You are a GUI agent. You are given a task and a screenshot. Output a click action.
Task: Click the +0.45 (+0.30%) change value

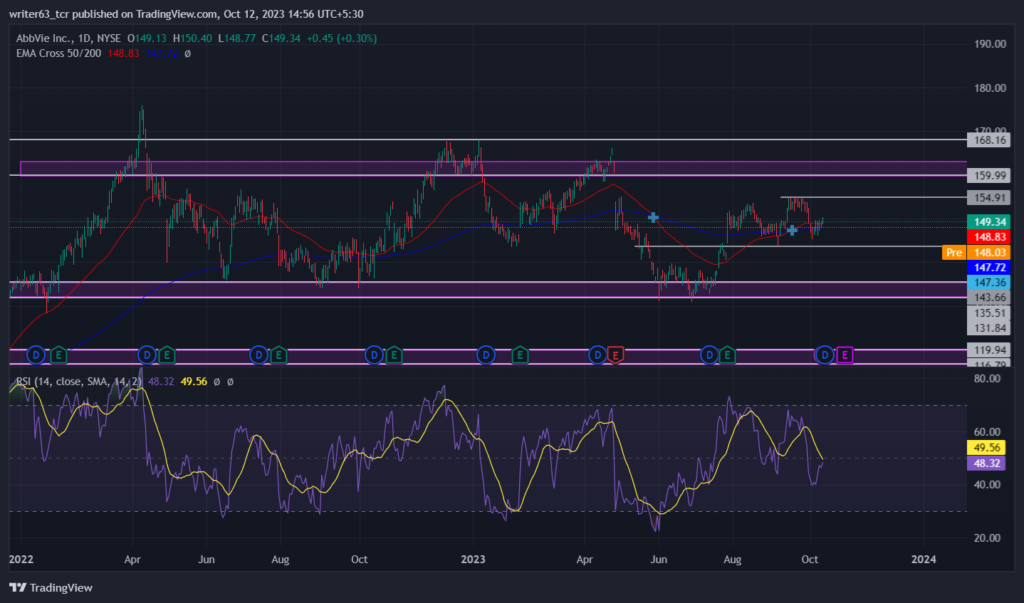(341, 39)
